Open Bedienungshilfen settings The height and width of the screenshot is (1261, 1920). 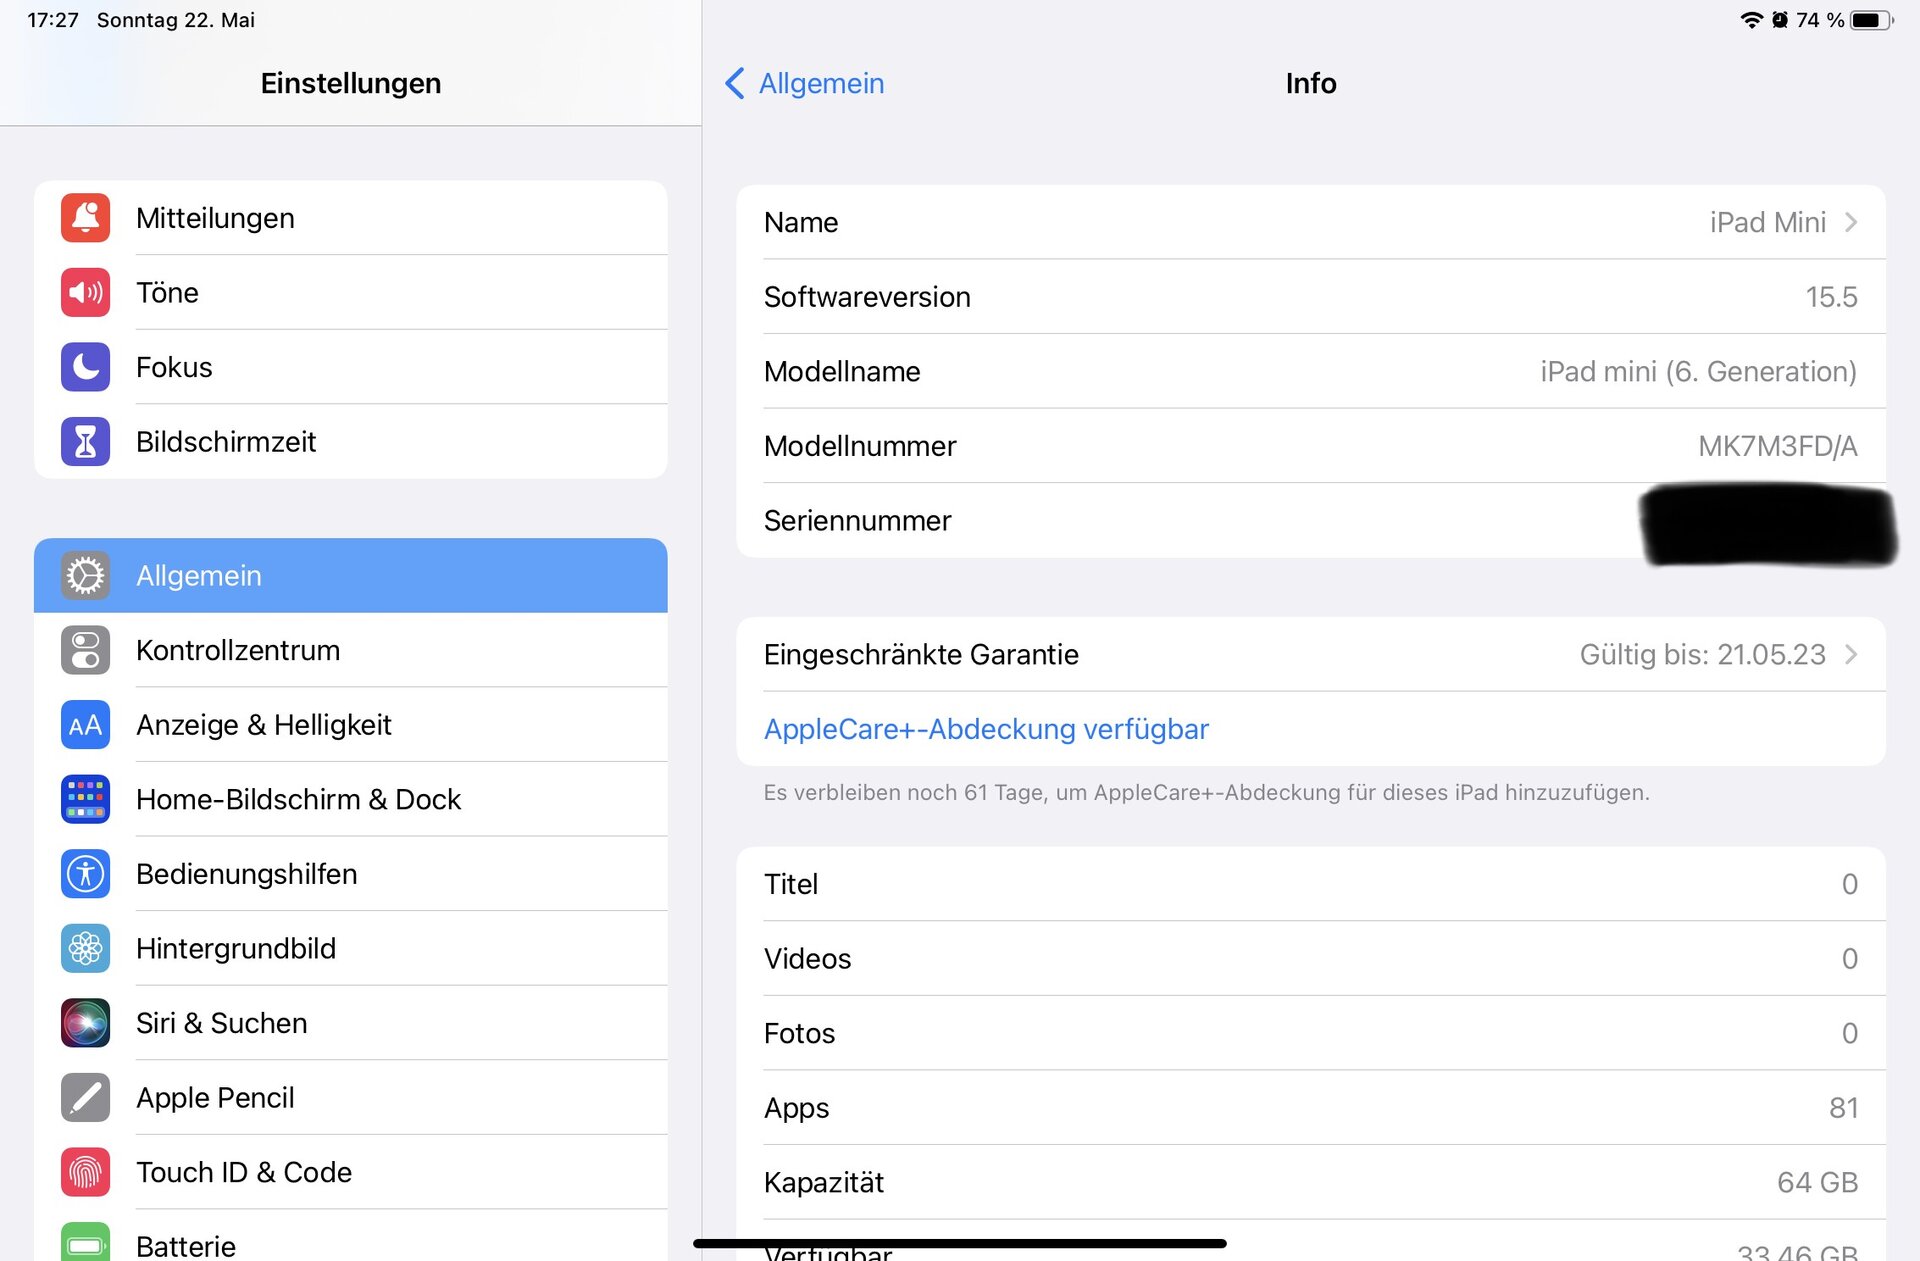pos(351,873)
